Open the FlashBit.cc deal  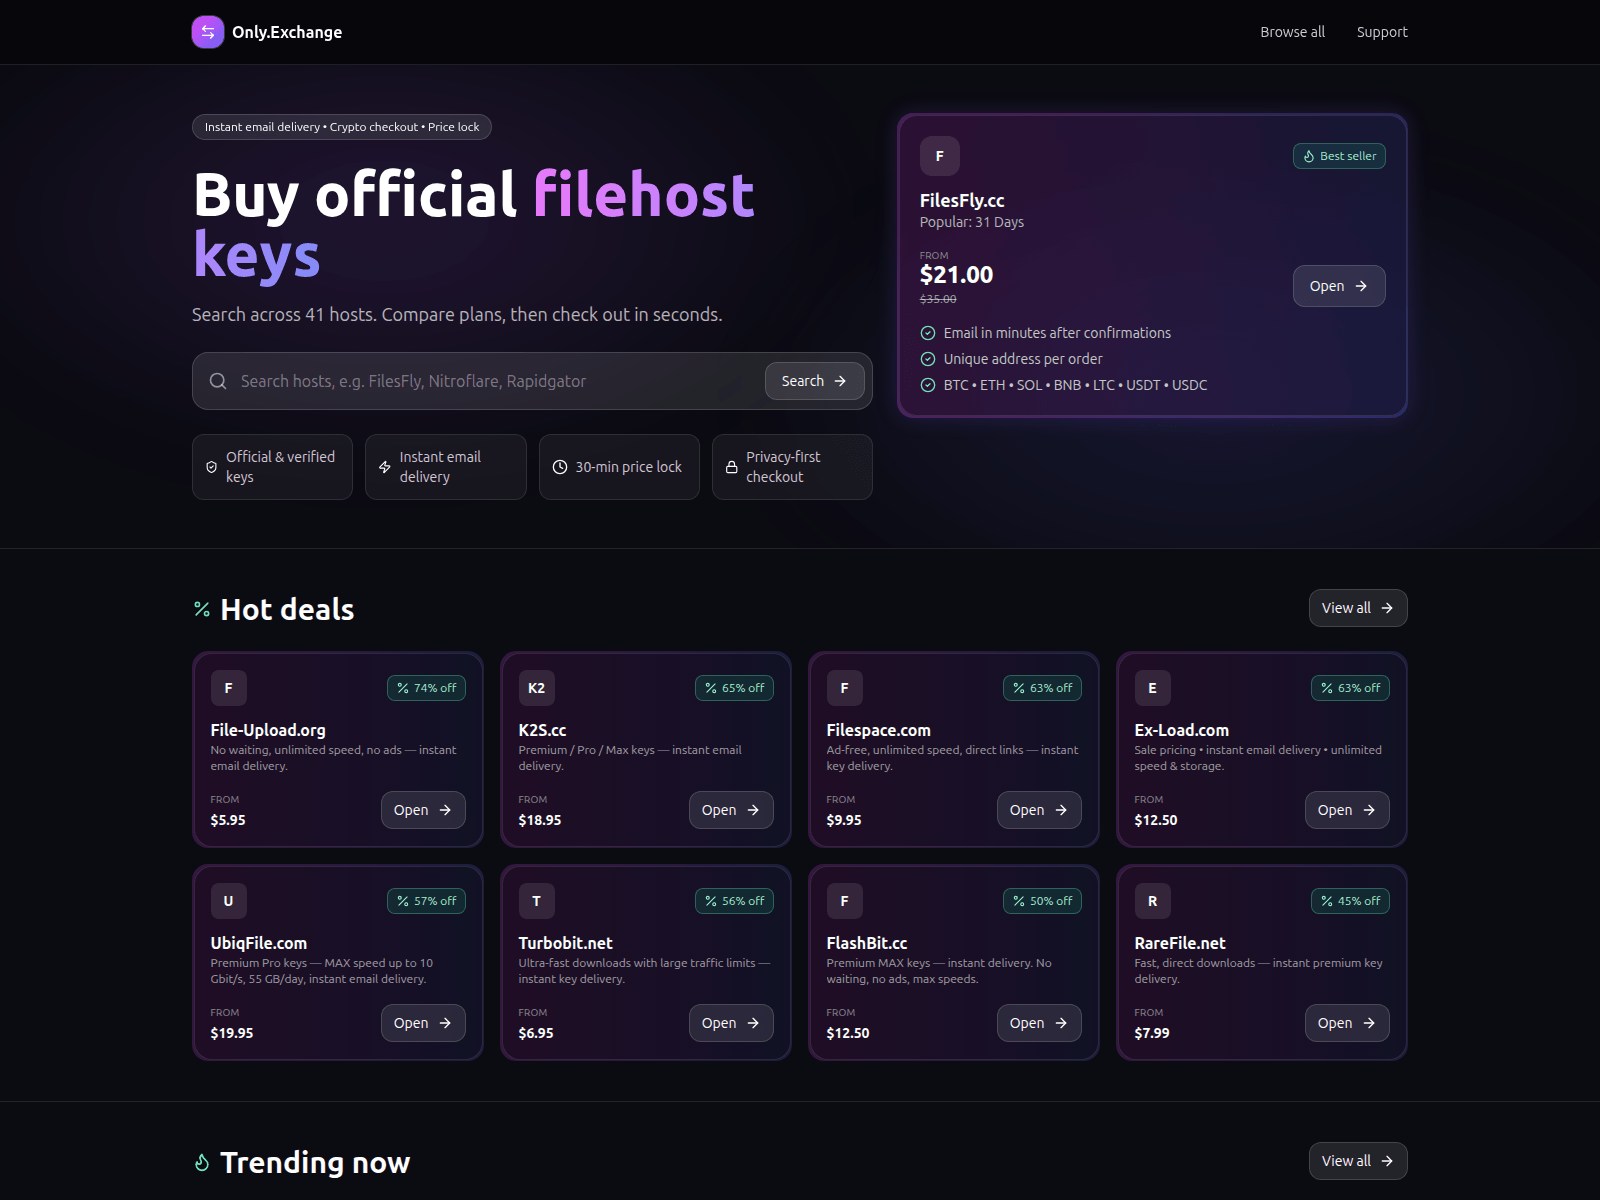(1038, 1023)
